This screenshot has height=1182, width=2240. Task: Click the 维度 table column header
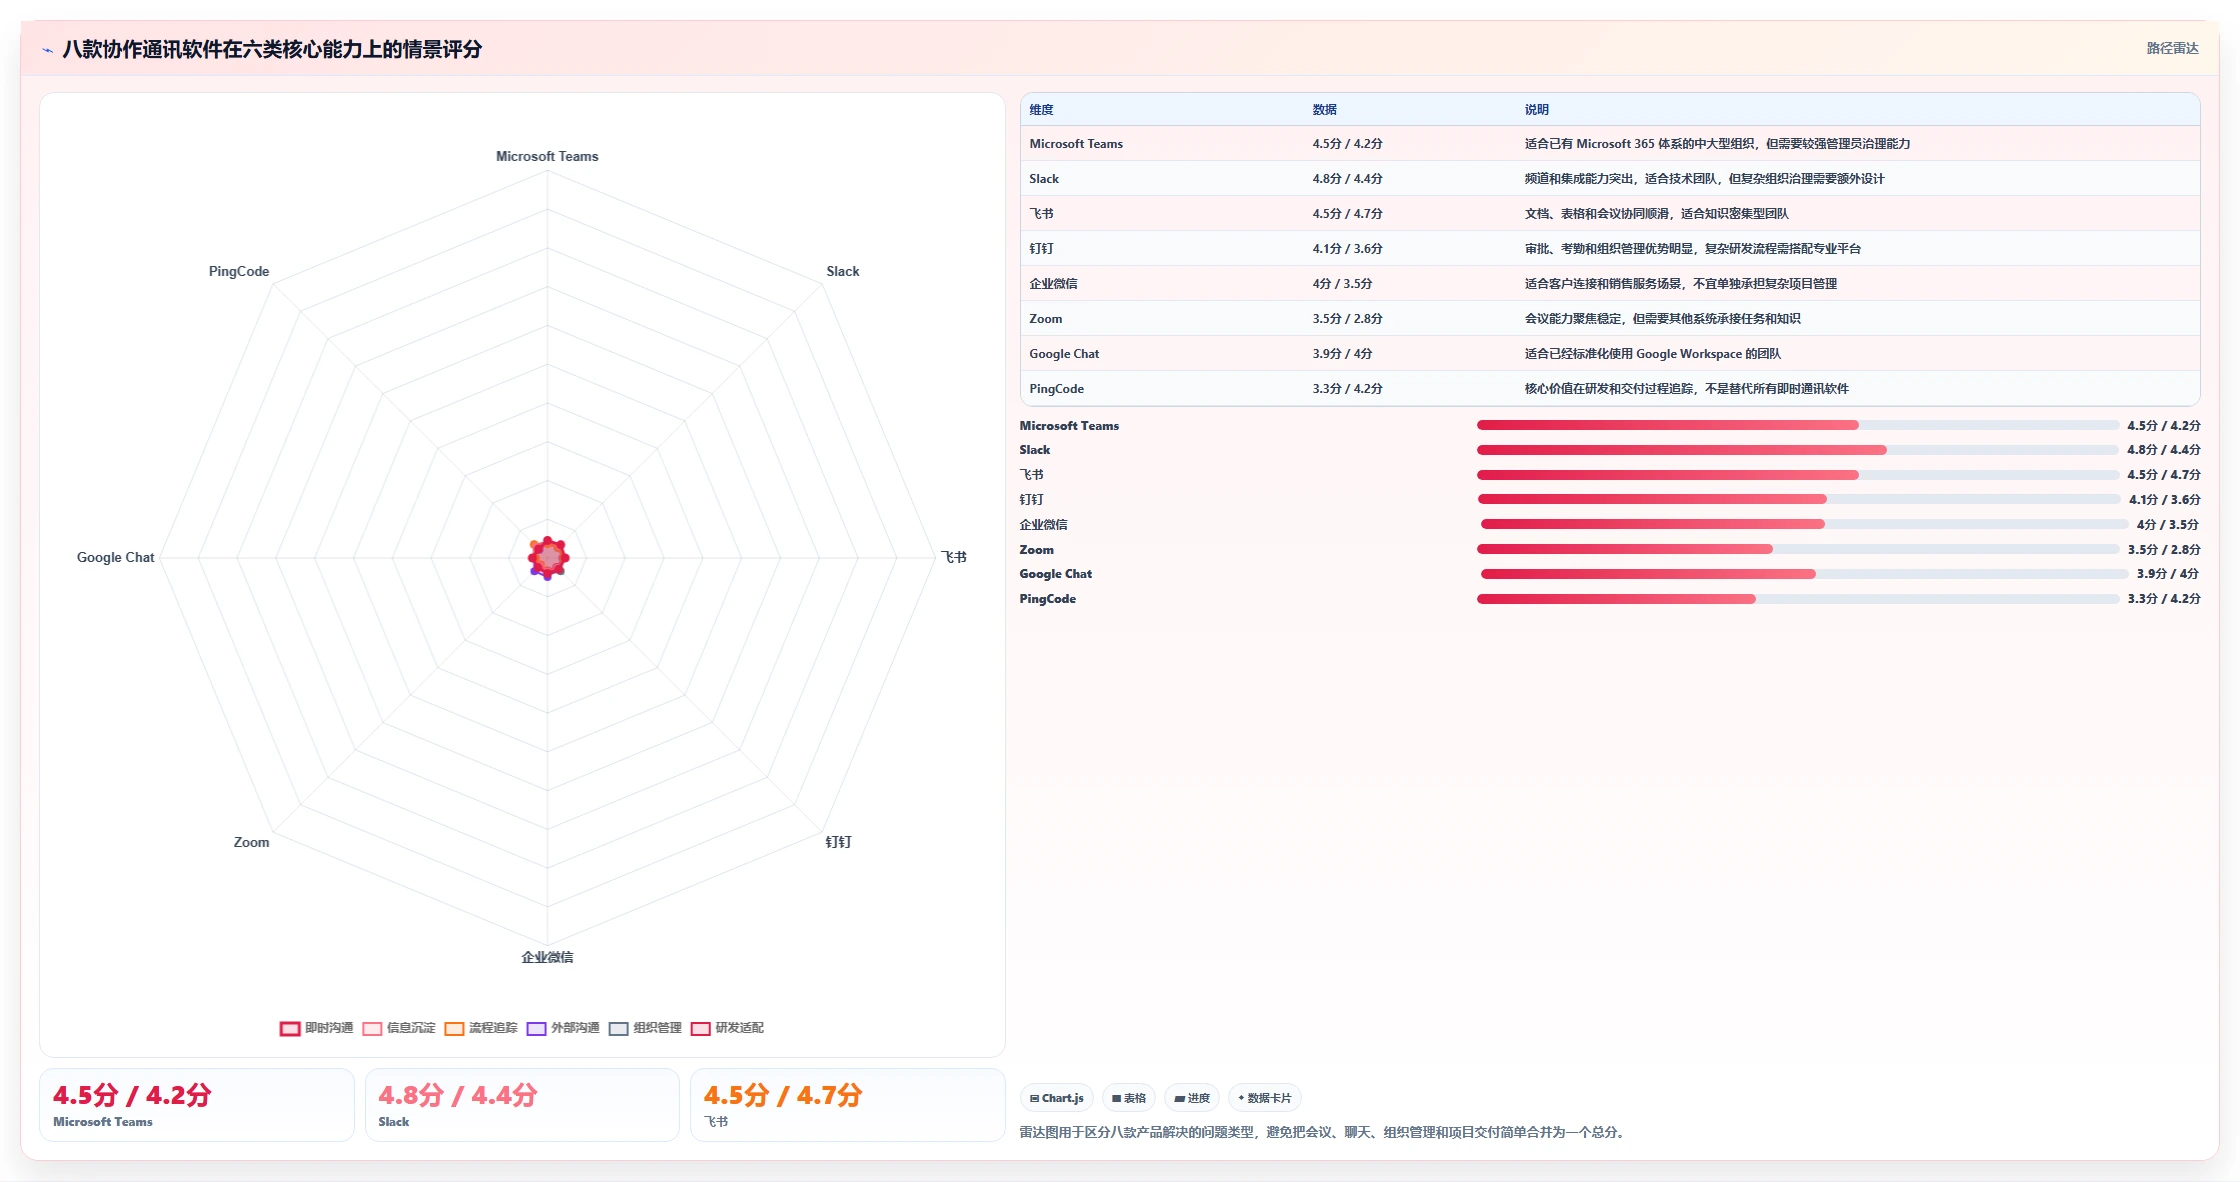coord(1041,110)
